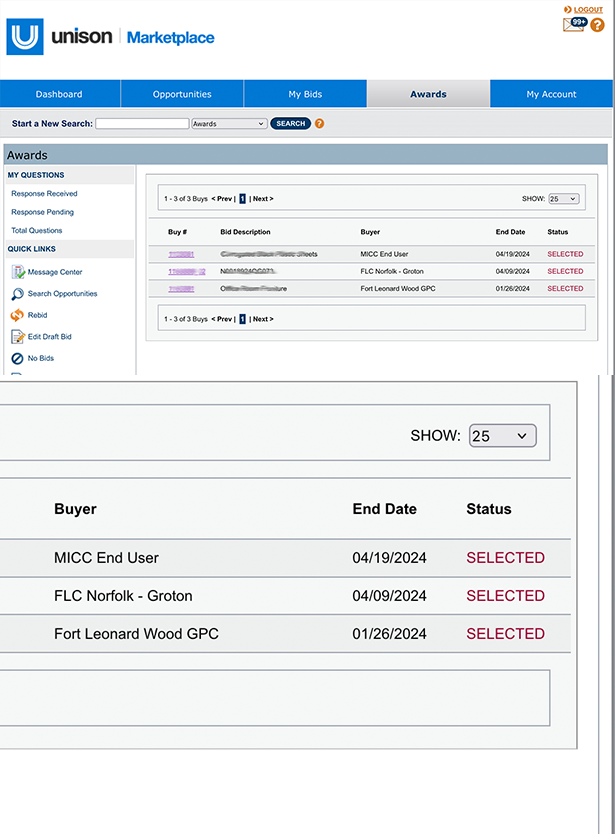Focus the Start a New Search field
Screen dimensions: 615x834
click(x=142, y=123)
